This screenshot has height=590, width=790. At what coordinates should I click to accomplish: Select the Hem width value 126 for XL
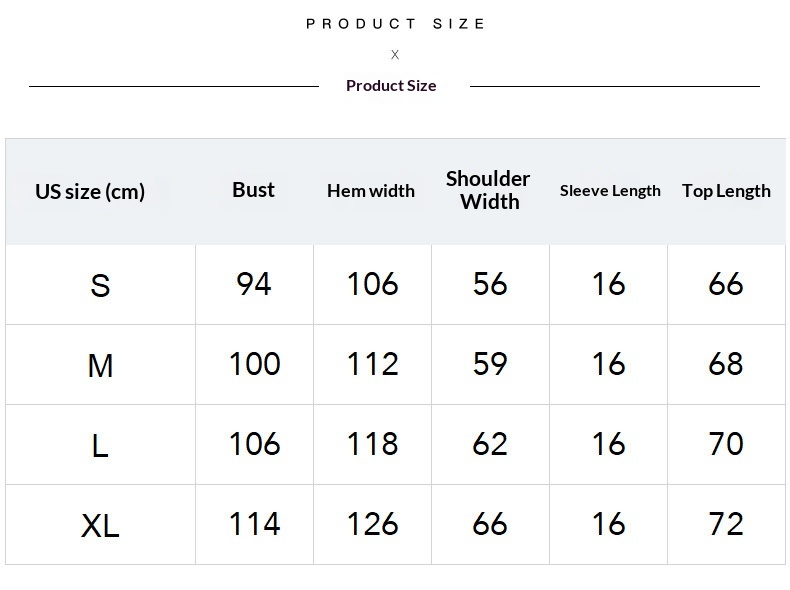[372, 524]
